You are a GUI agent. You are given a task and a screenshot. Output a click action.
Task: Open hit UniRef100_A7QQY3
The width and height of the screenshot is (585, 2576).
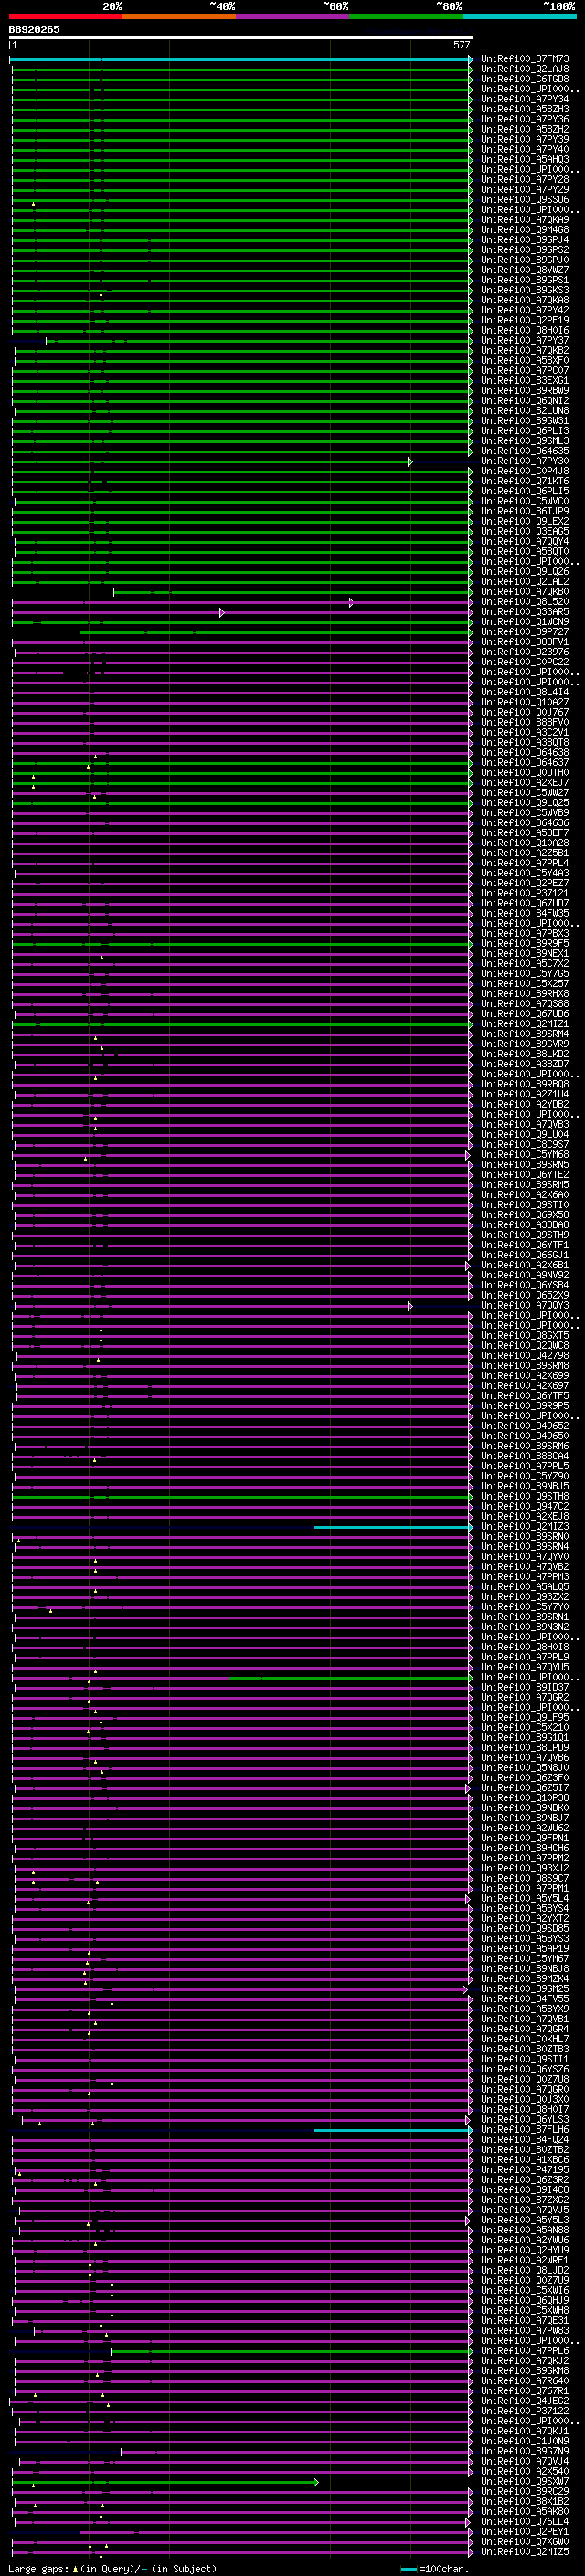tap(524, 1305)
